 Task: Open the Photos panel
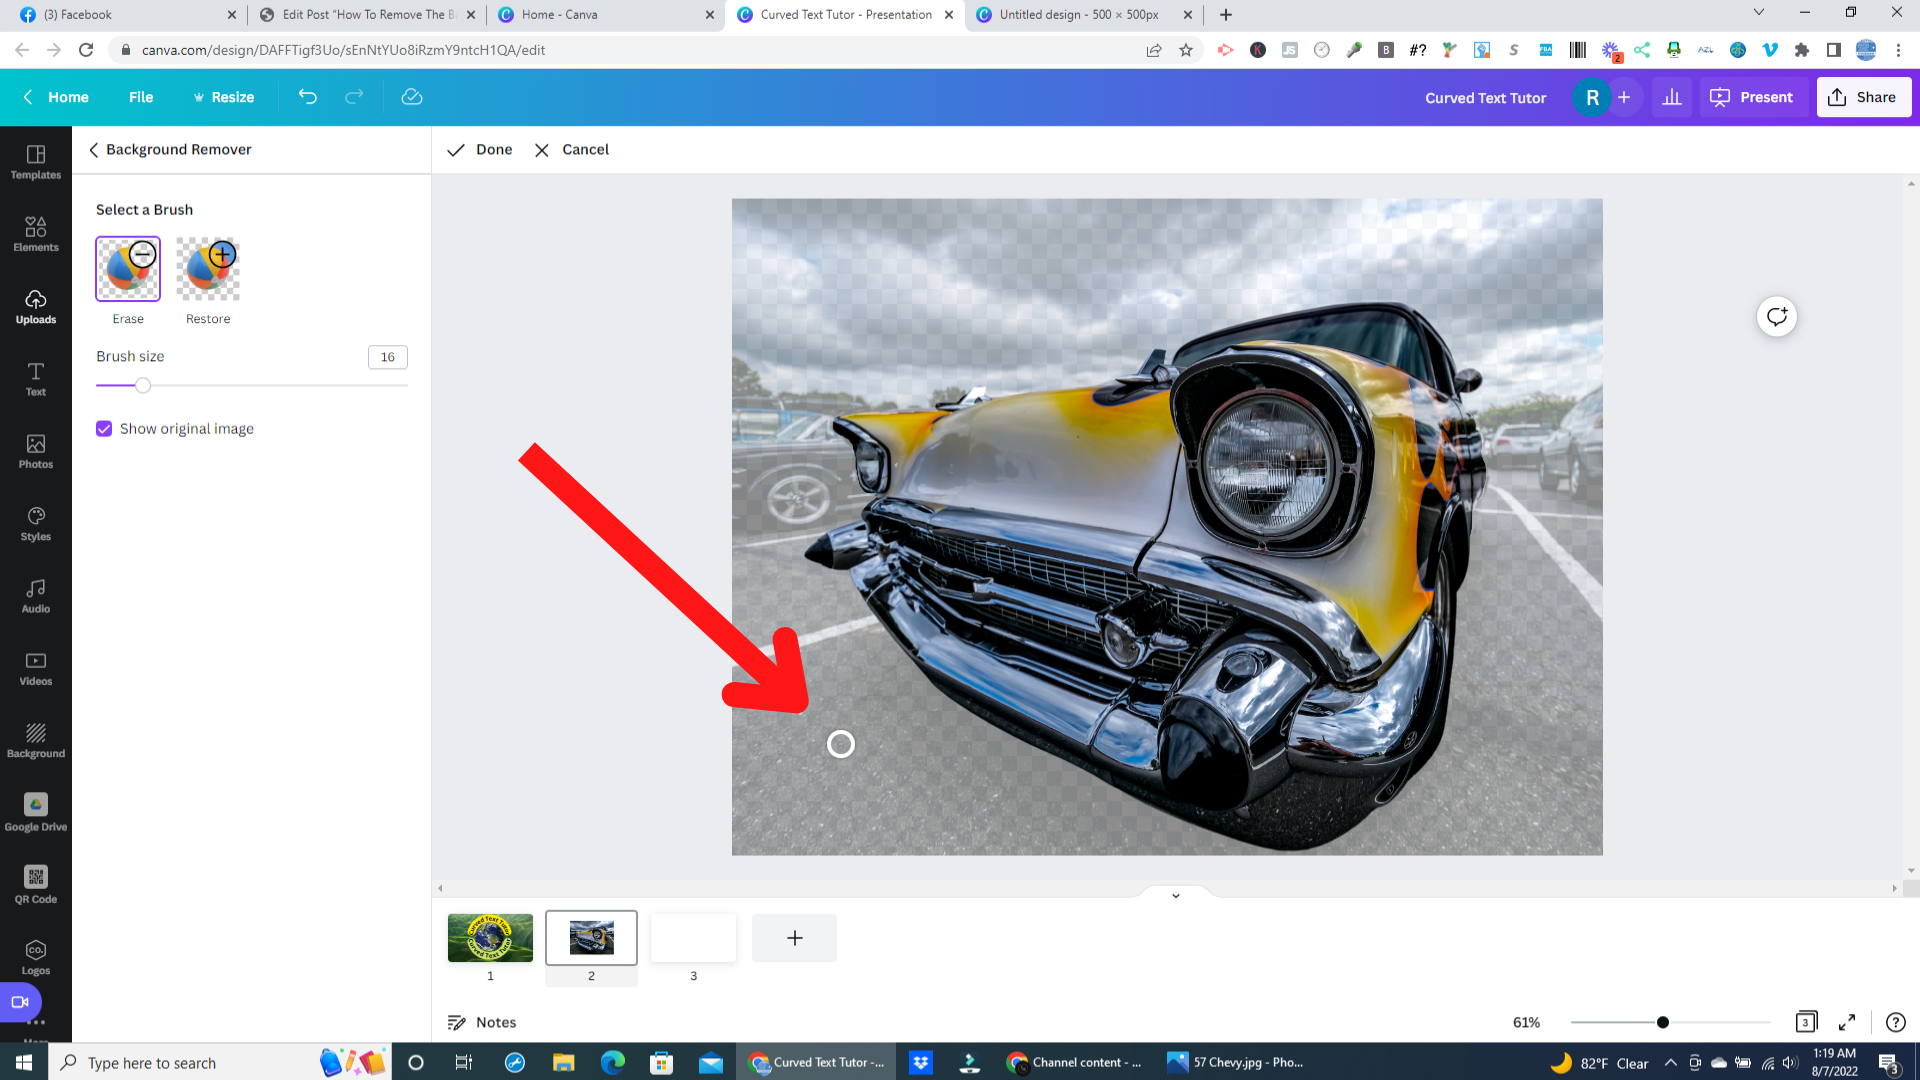pyautogui.click(x=36, y=451)
